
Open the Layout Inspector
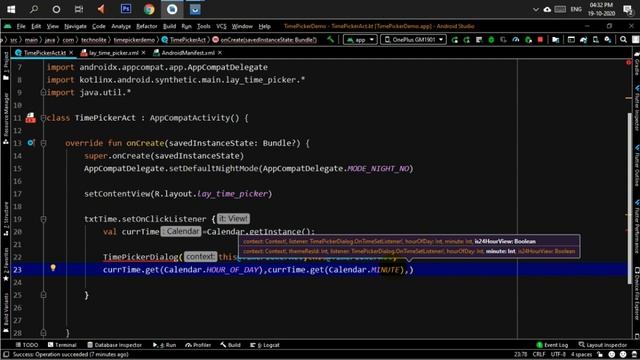pos(602,345)
